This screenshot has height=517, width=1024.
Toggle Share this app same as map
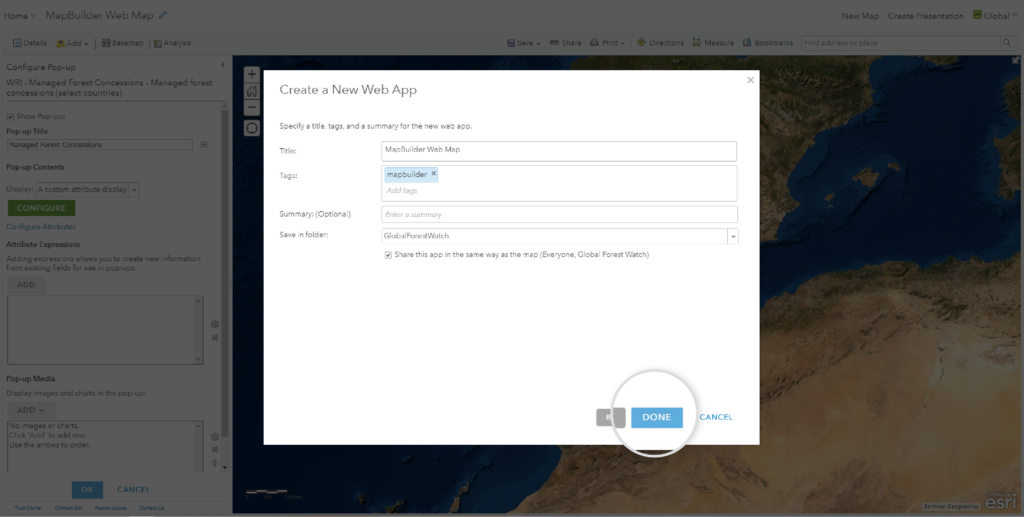388,255
